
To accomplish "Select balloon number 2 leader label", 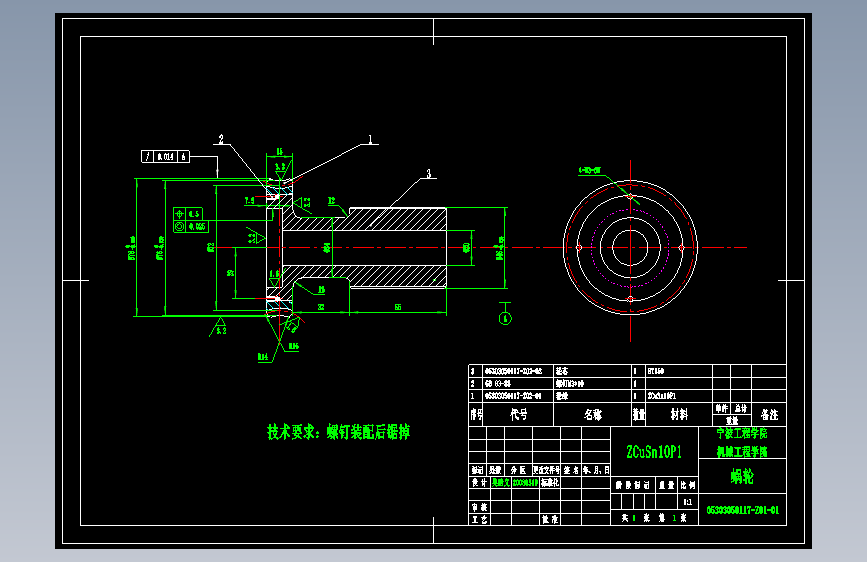I will (221, 139).
